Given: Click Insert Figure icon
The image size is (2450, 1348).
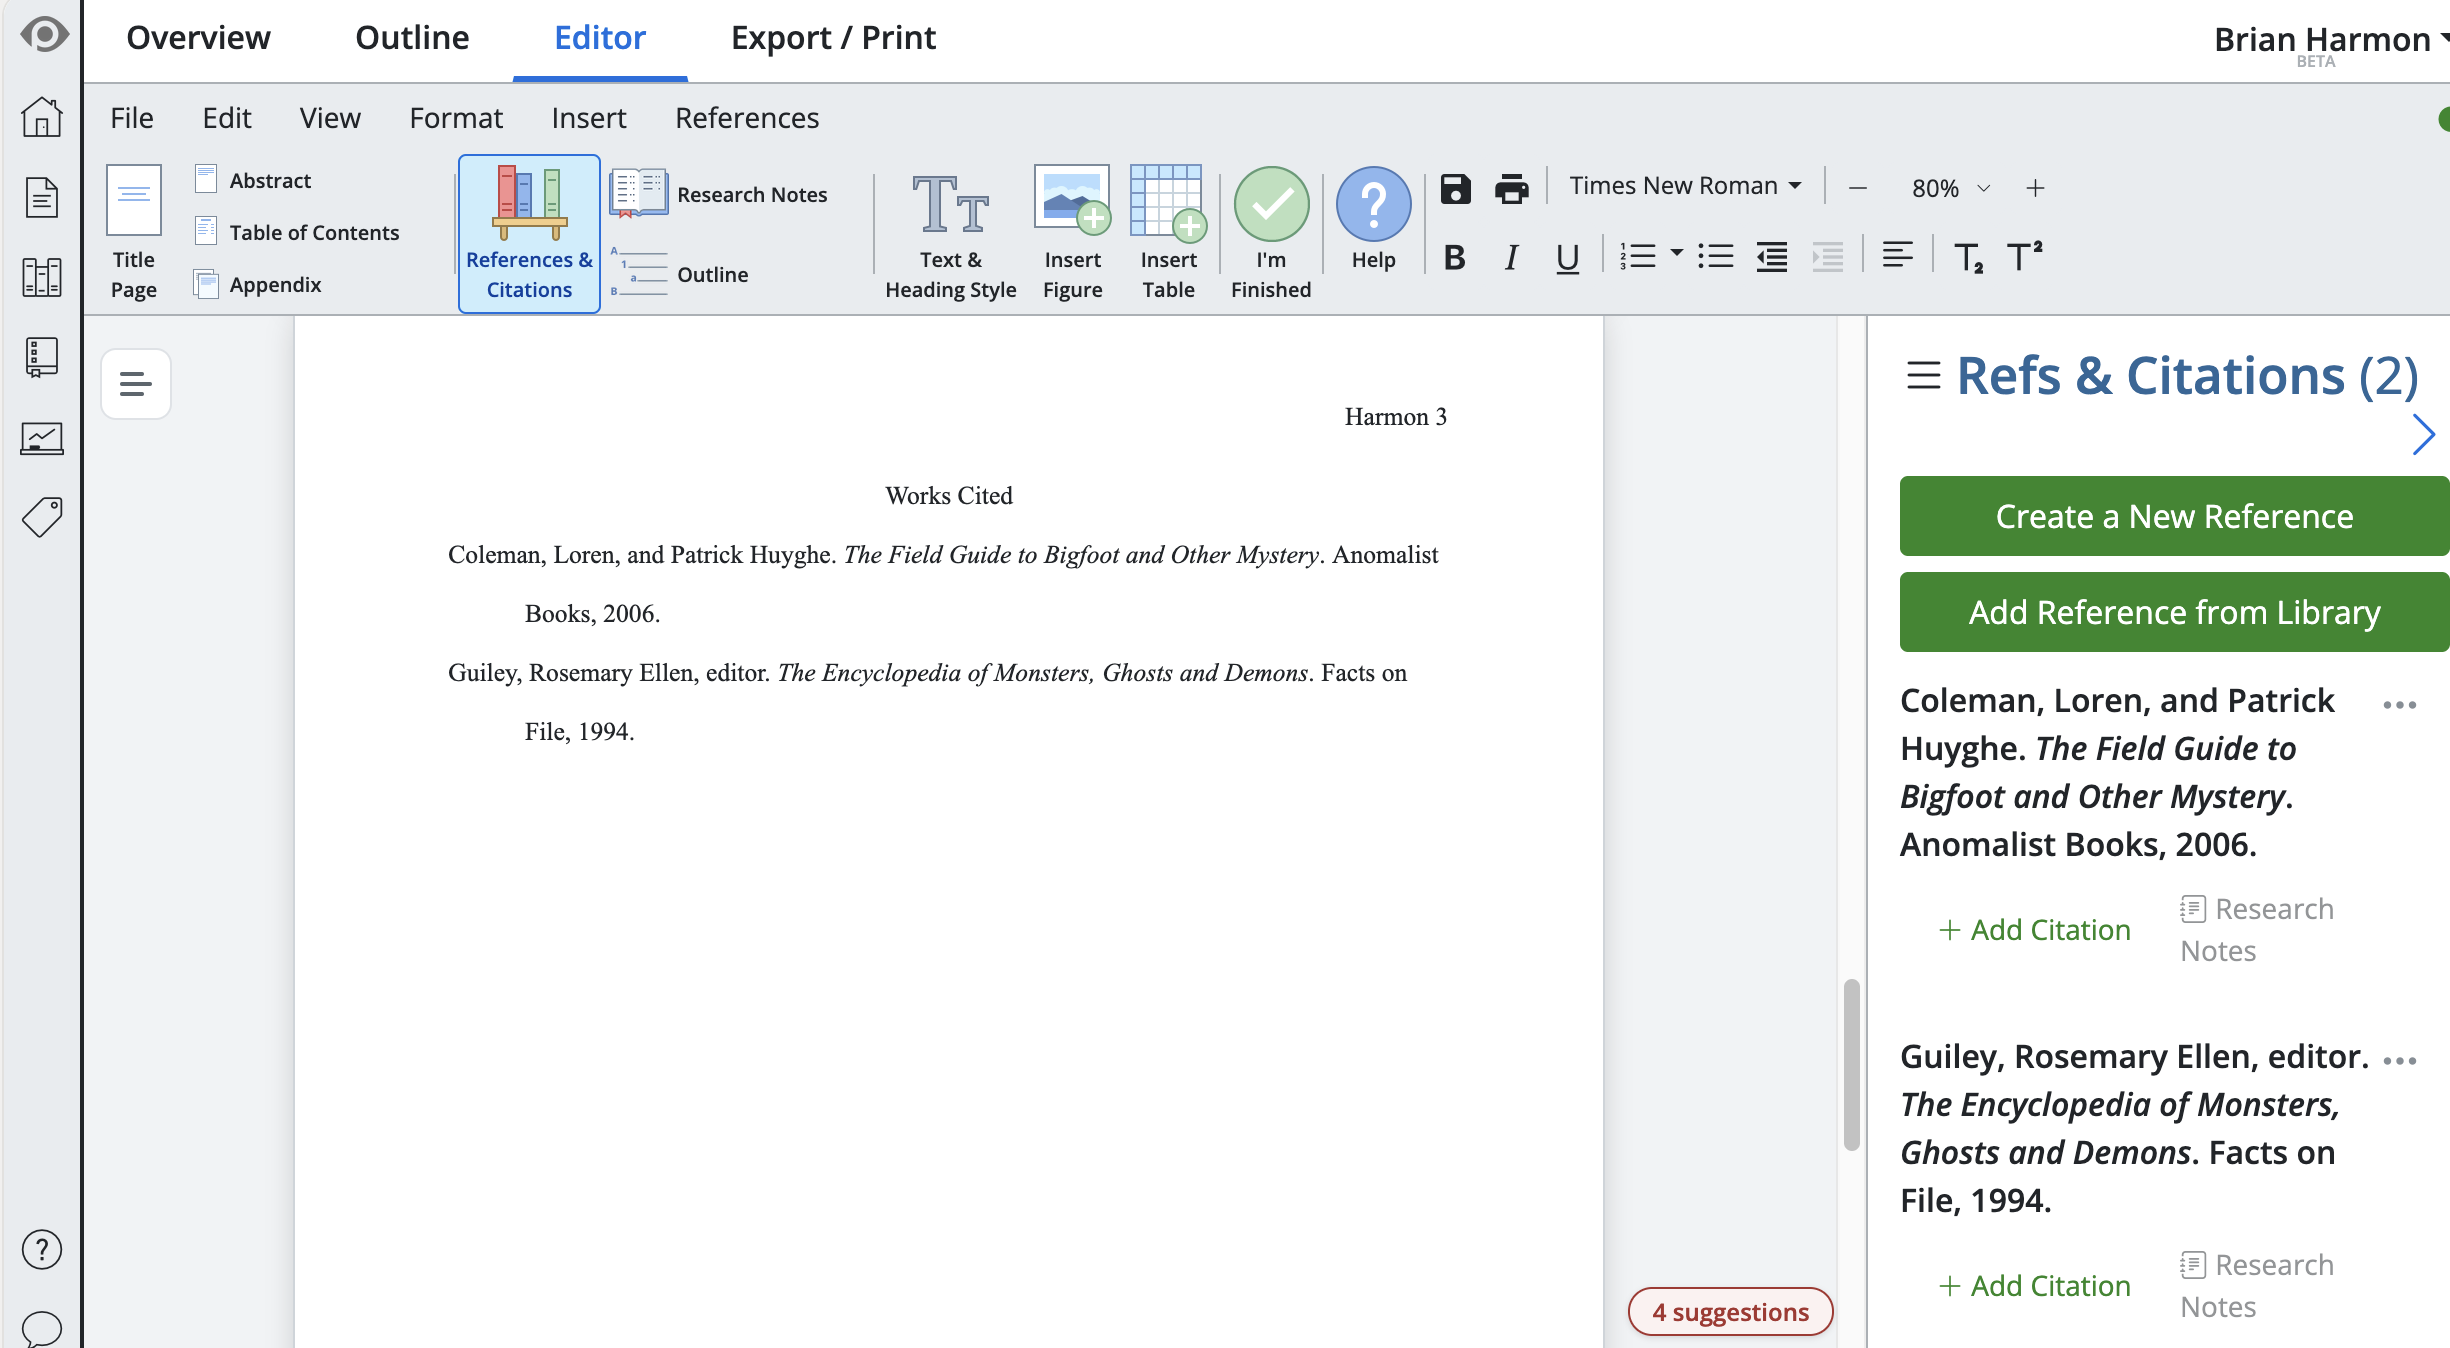Looking at the screenshot, I should pyautogui.click(x=1072, y=234).
